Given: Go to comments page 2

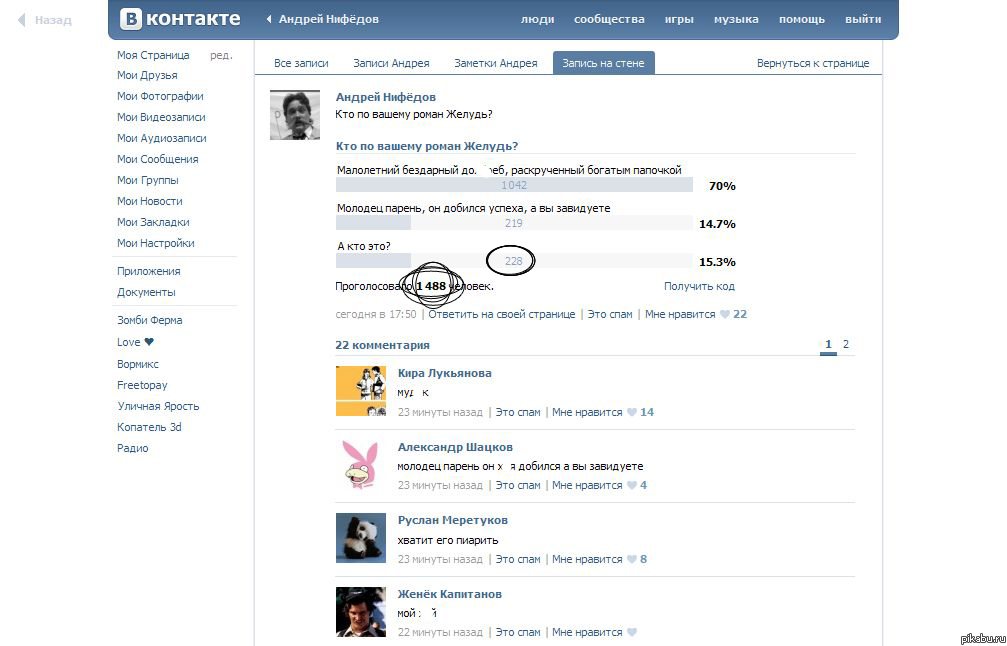Looking at the screenshot, I should [846, 344].
